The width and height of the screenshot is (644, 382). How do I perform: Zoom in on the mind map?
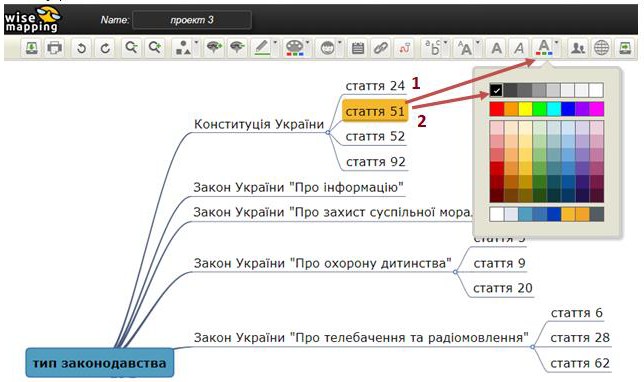(x=155, y=48)
